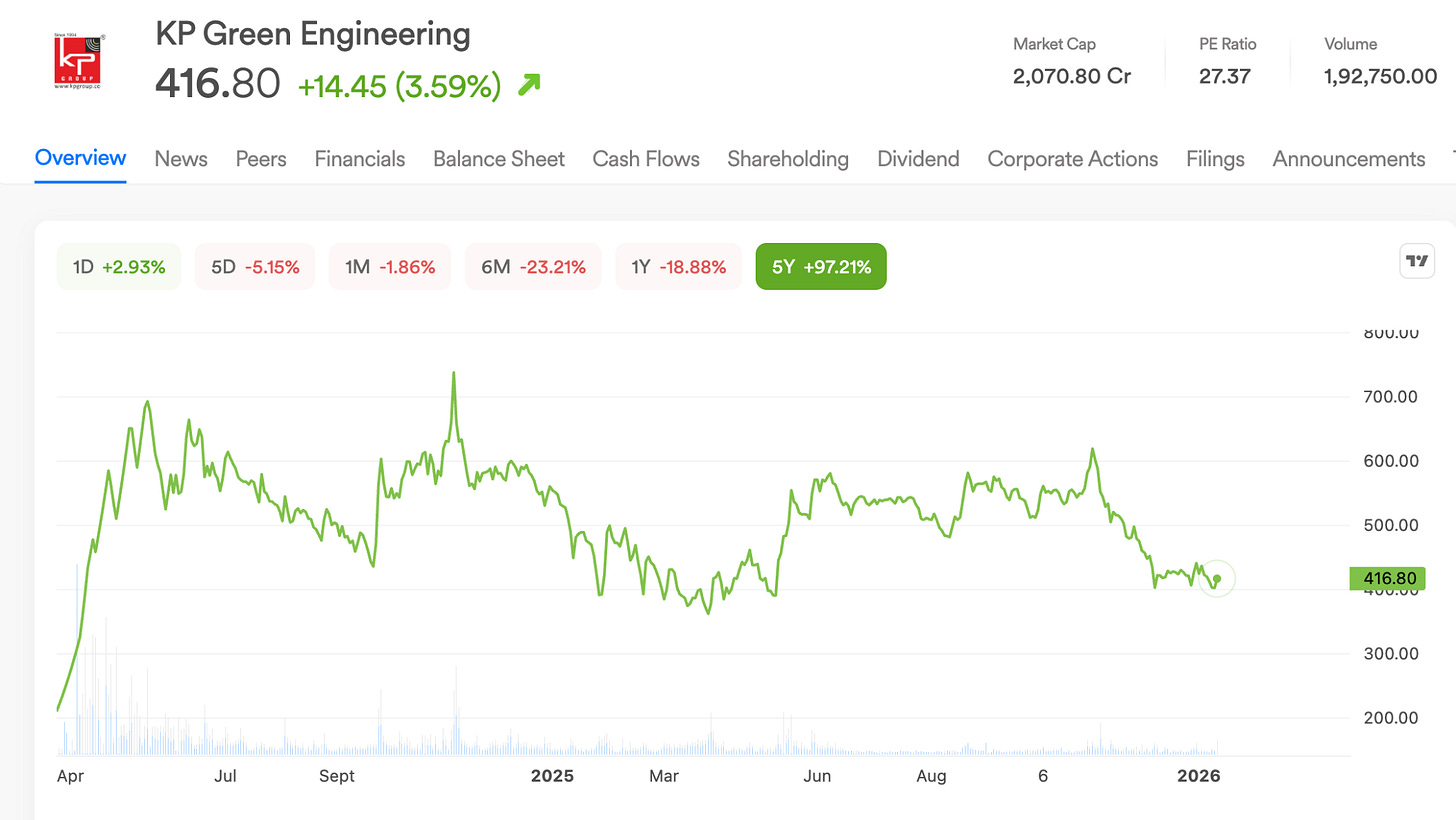The height and width of the screenshot is (820, 1456).
Task: Click the 800.00 y-axis label
Action: coord(1392,333)
